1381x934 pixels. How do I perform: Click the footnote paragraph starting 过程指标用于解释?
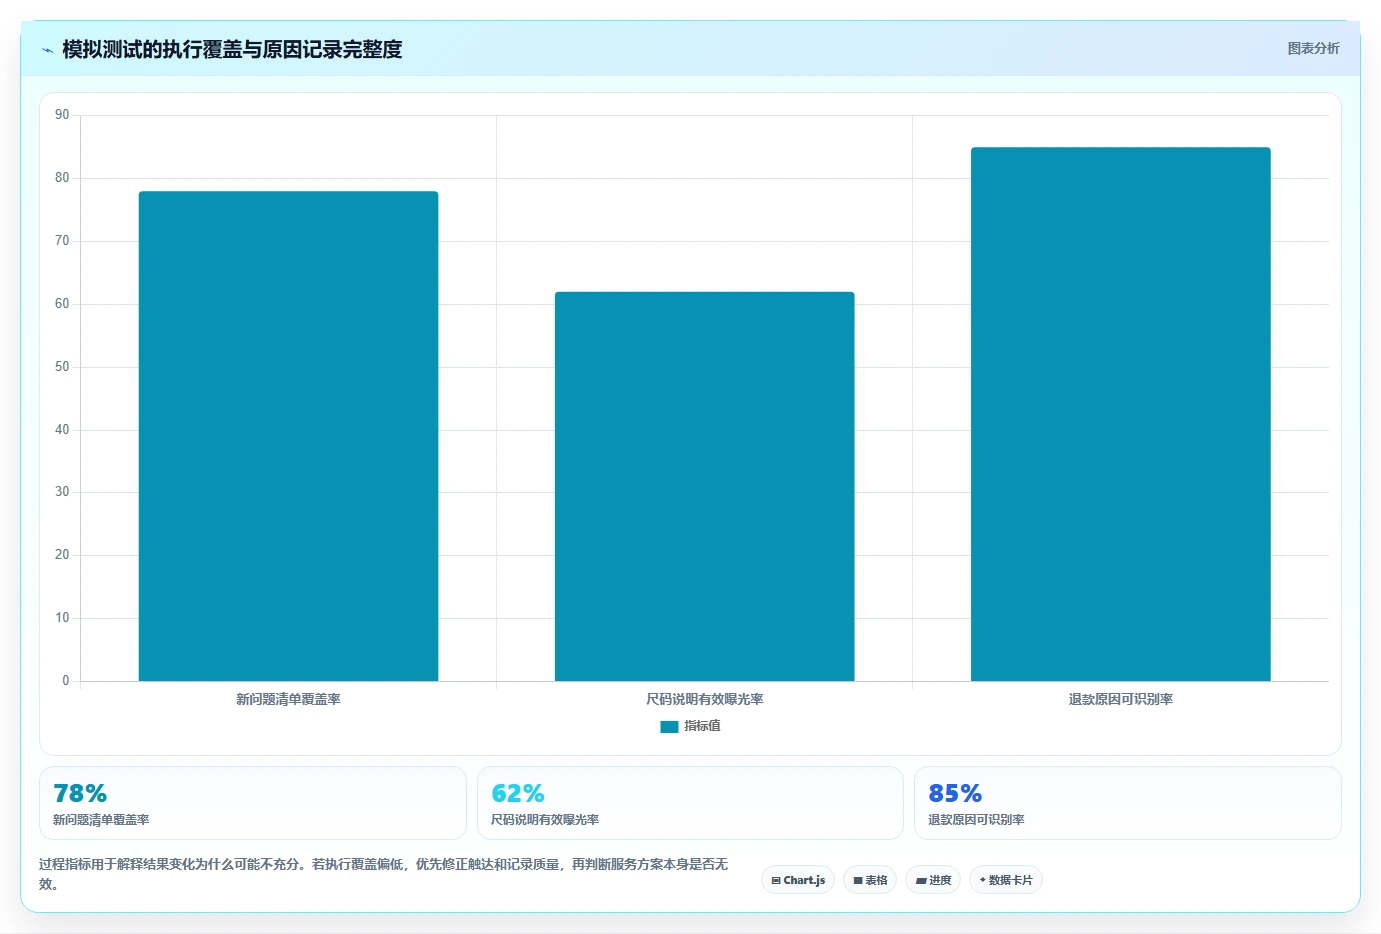pyautogui.click(x=384, y=874)
